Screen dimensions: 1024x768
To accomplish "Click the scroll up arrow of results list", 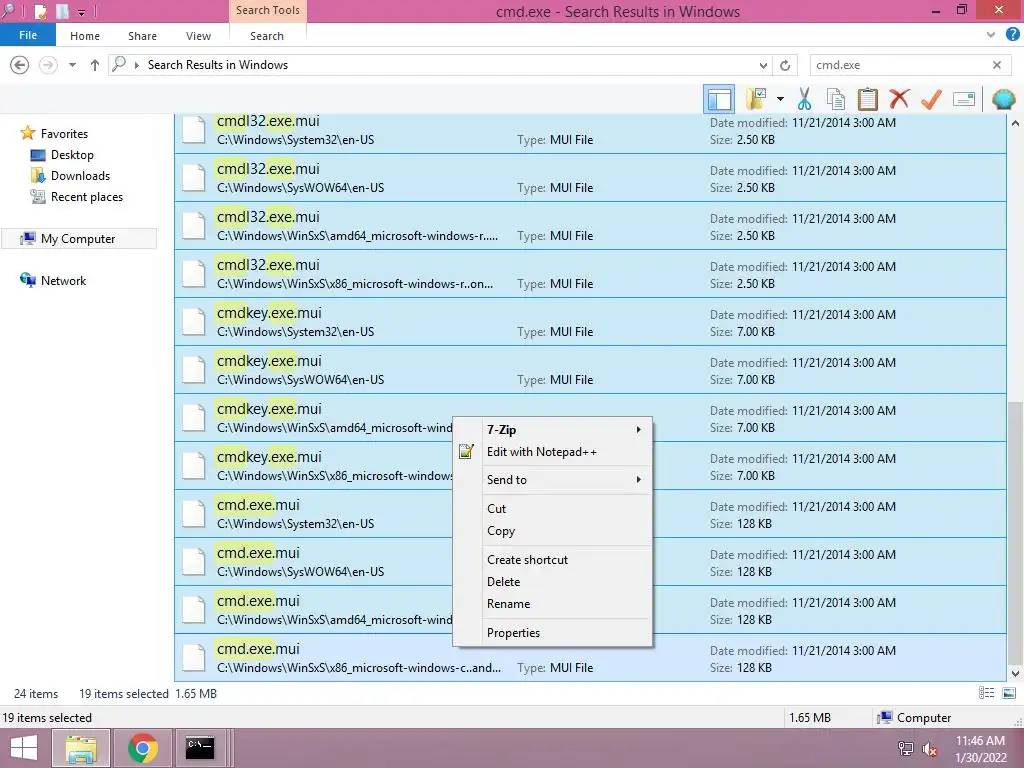I will (1015, 123).
